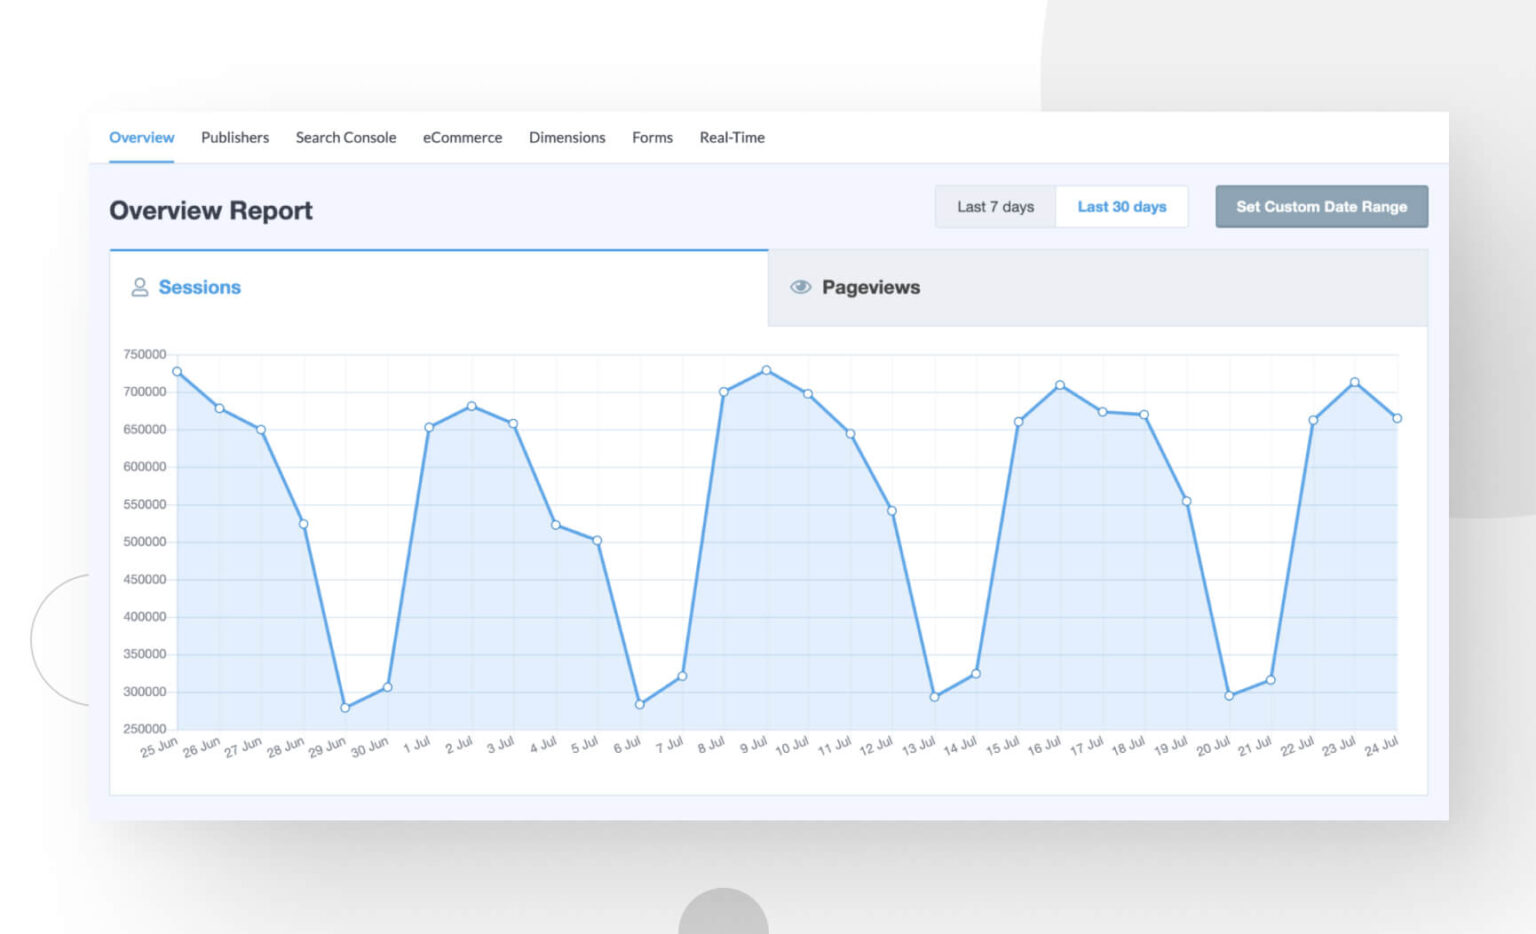
Task: Return to the Overview tab
Action: pos(140,137)
